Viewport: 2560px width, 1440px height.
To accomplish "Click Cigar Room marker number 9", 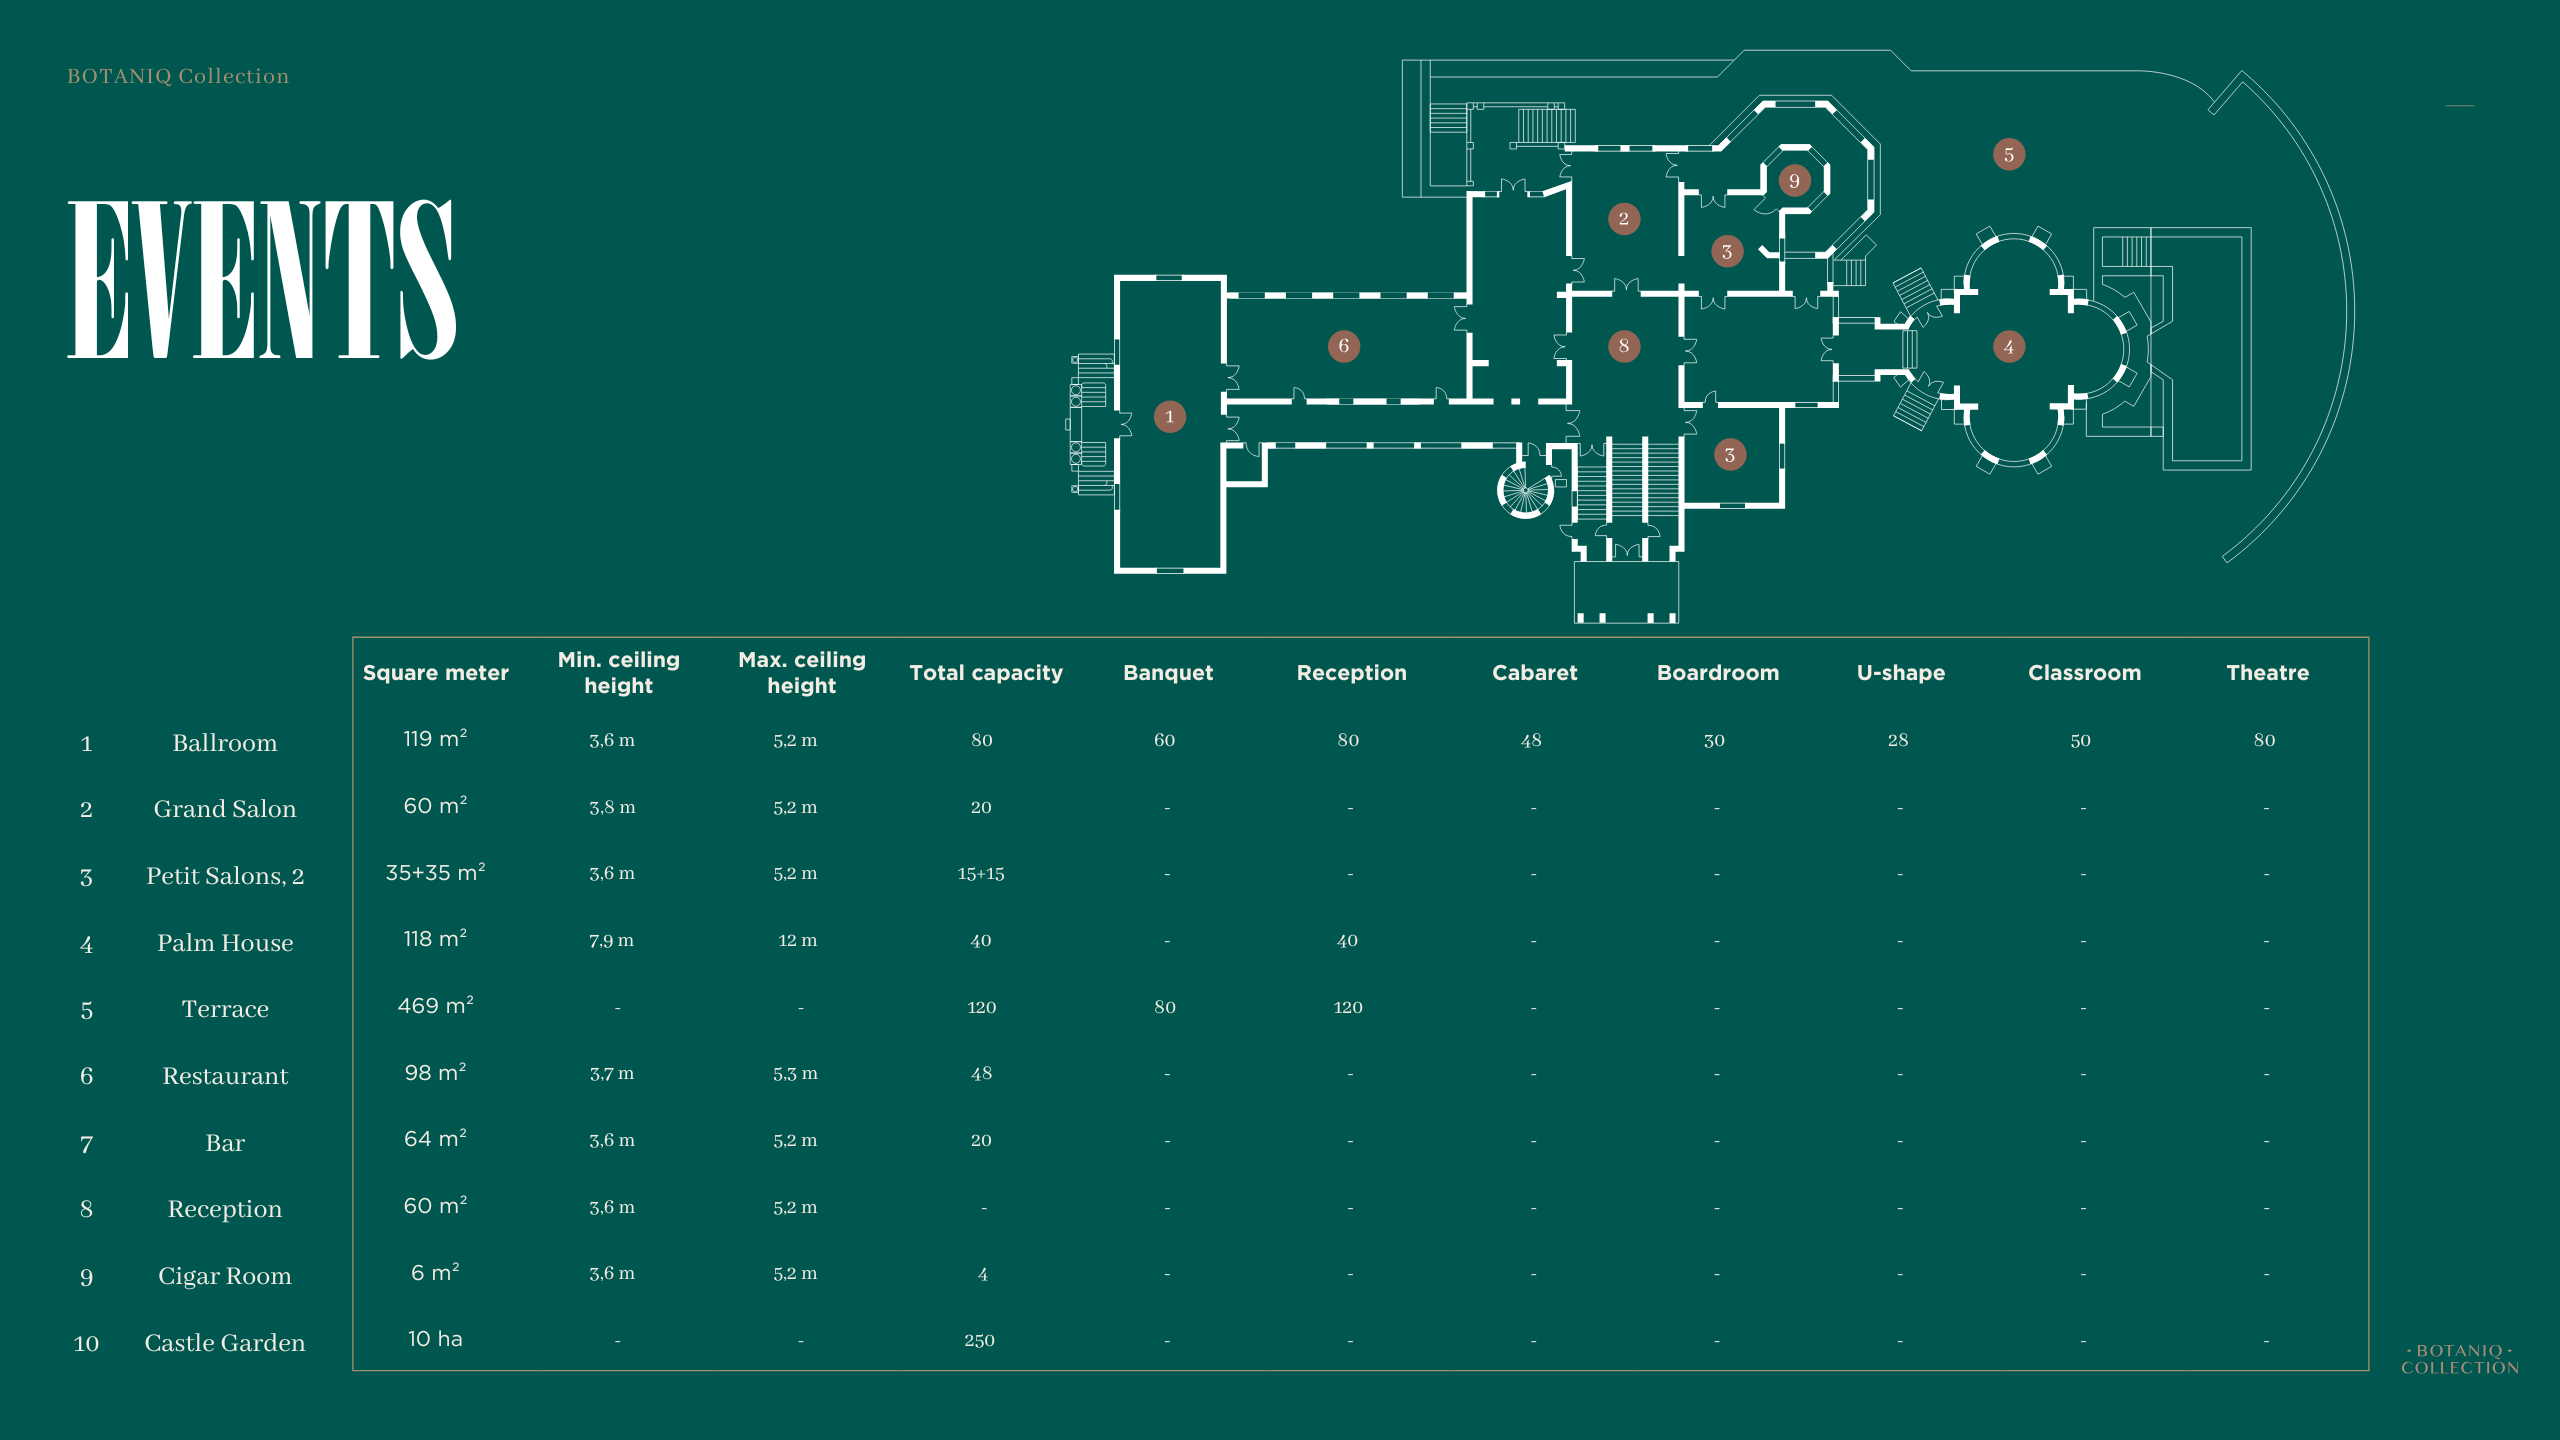I will click(x=1794, y=181).
